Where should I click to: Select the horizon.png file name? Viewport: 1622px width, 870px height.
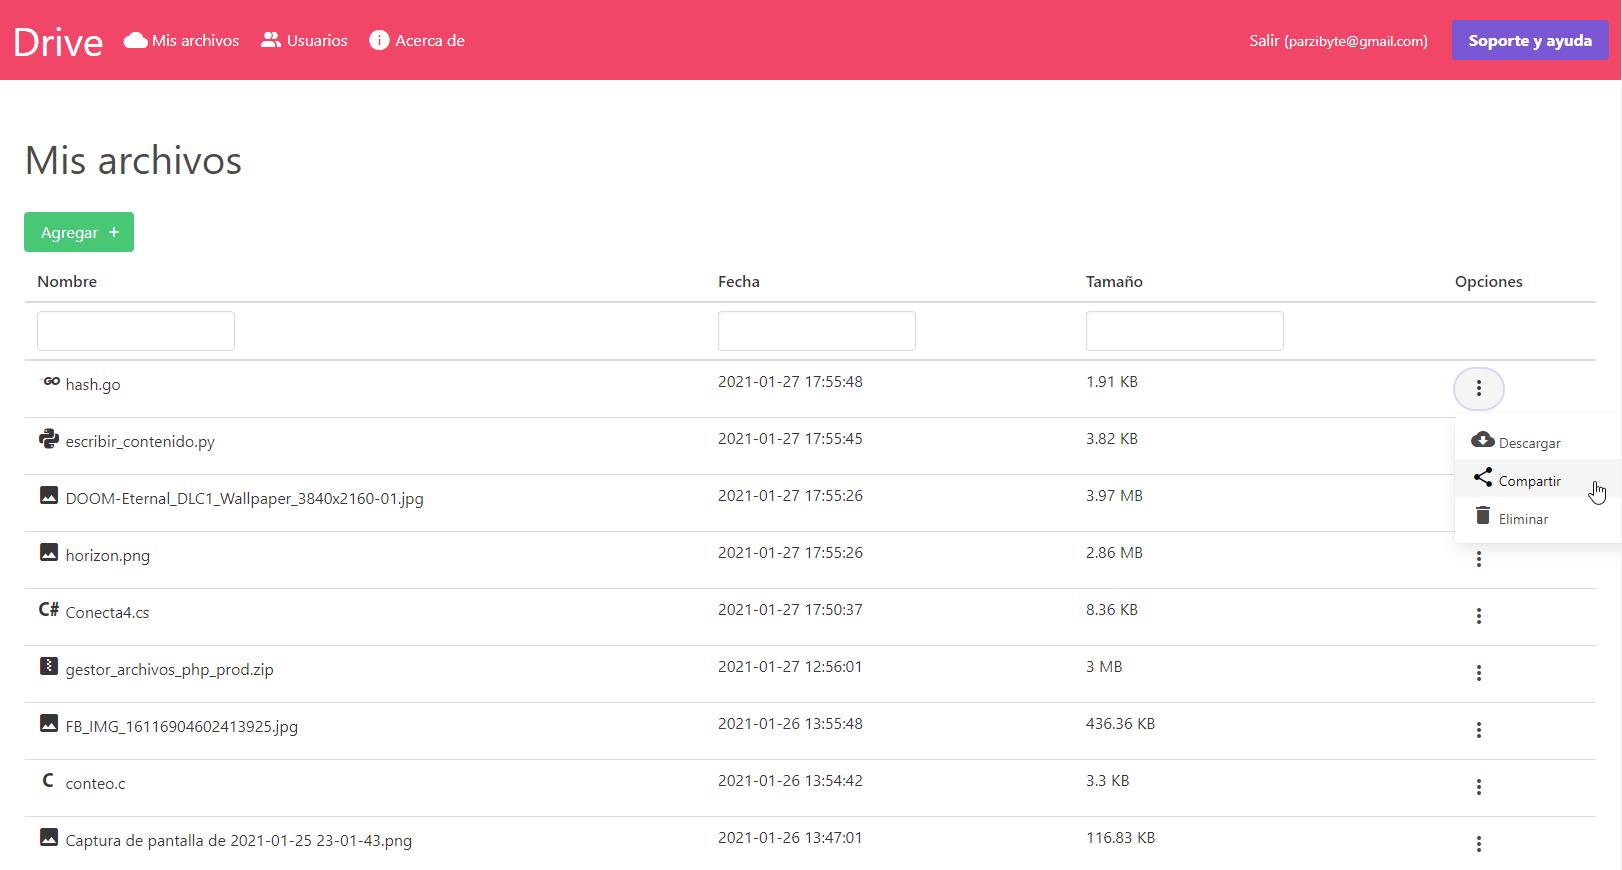point(108,555)
